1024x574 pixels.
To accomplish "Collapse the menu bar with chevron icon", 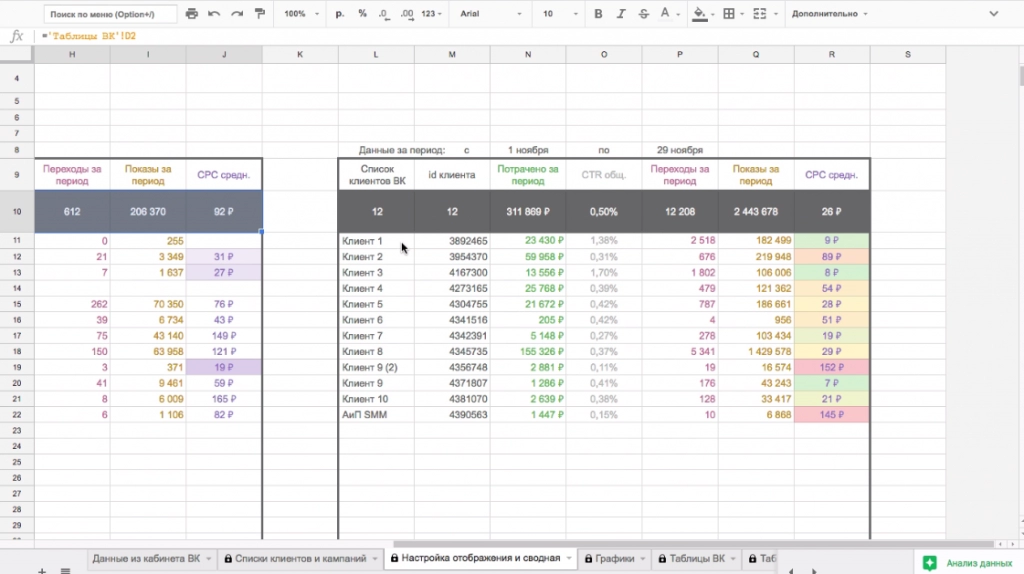I will pyautogui.click(x=993, y=14).
